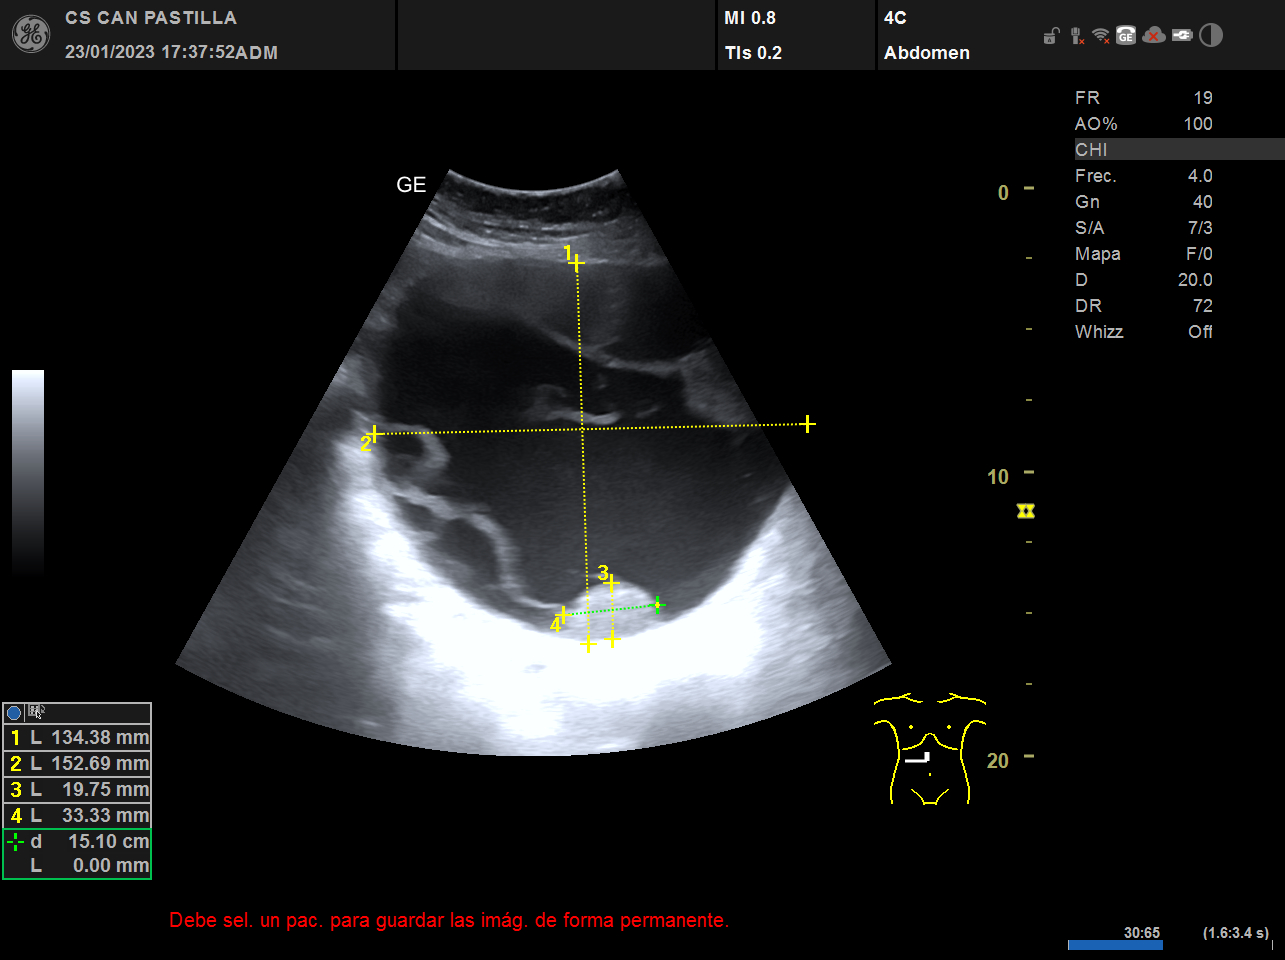
Task: Click the disconnected network cable icon
Action: [x=1076, y=36]
